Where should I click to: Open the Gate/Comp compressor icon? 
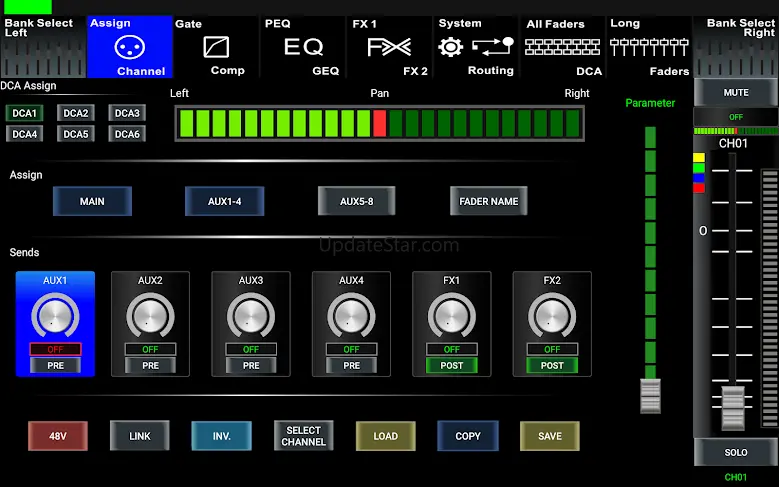pyautogui.click(x=216, y=47)
